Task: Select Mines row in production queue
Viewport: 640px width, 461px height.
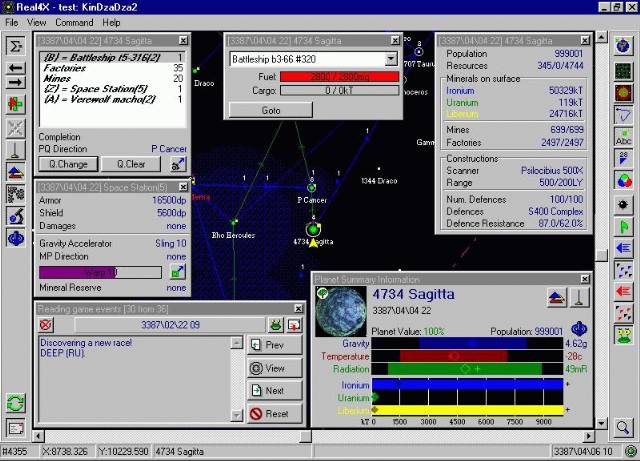Action: pos(113,78)
